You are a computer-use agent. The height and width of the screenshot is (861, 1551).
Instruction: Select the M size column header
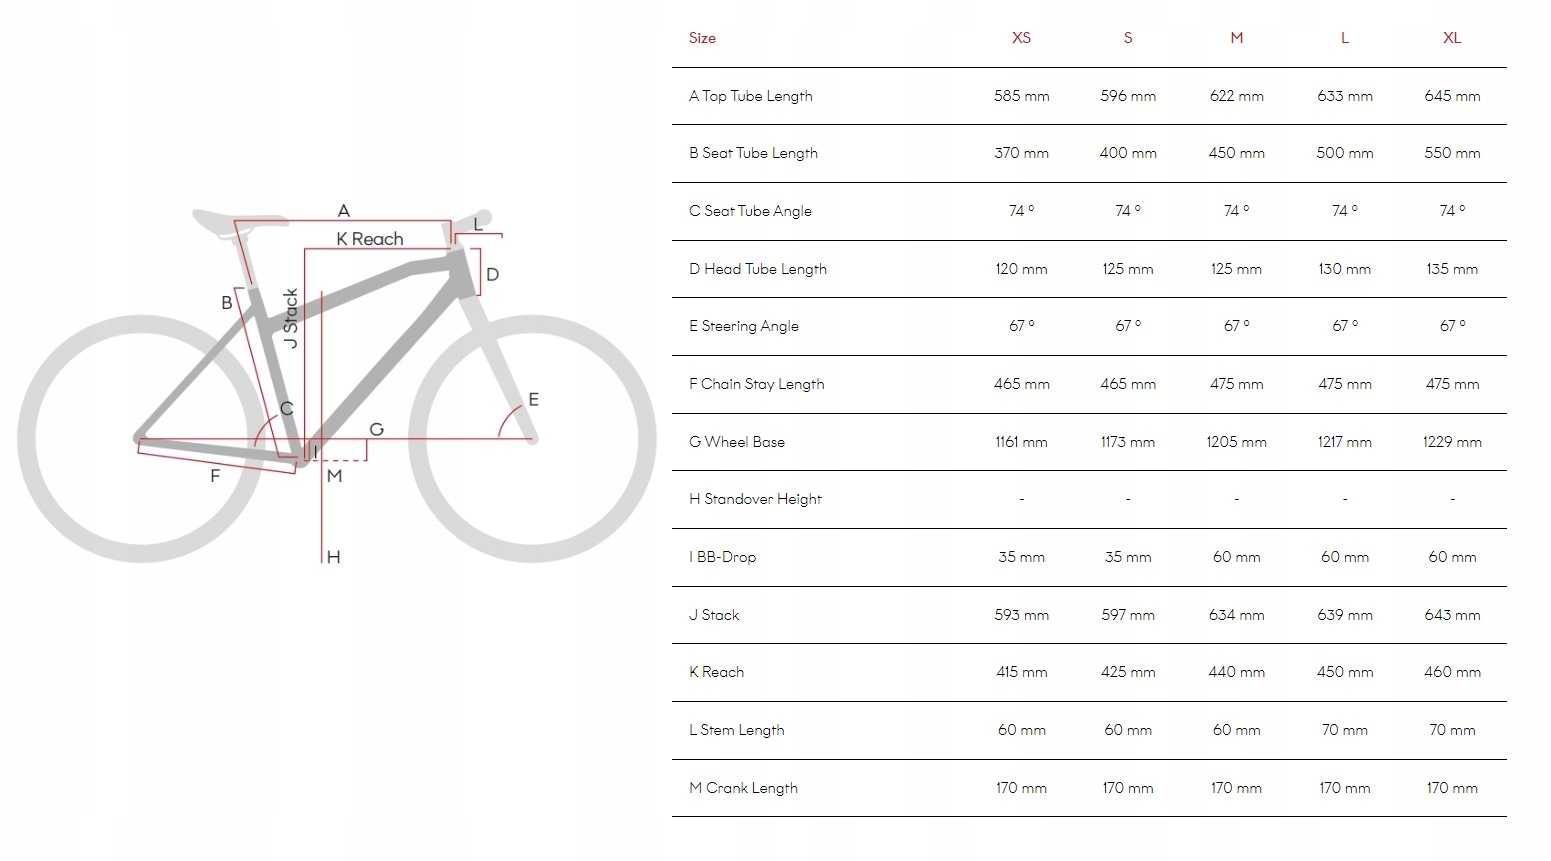(1236, 38)
